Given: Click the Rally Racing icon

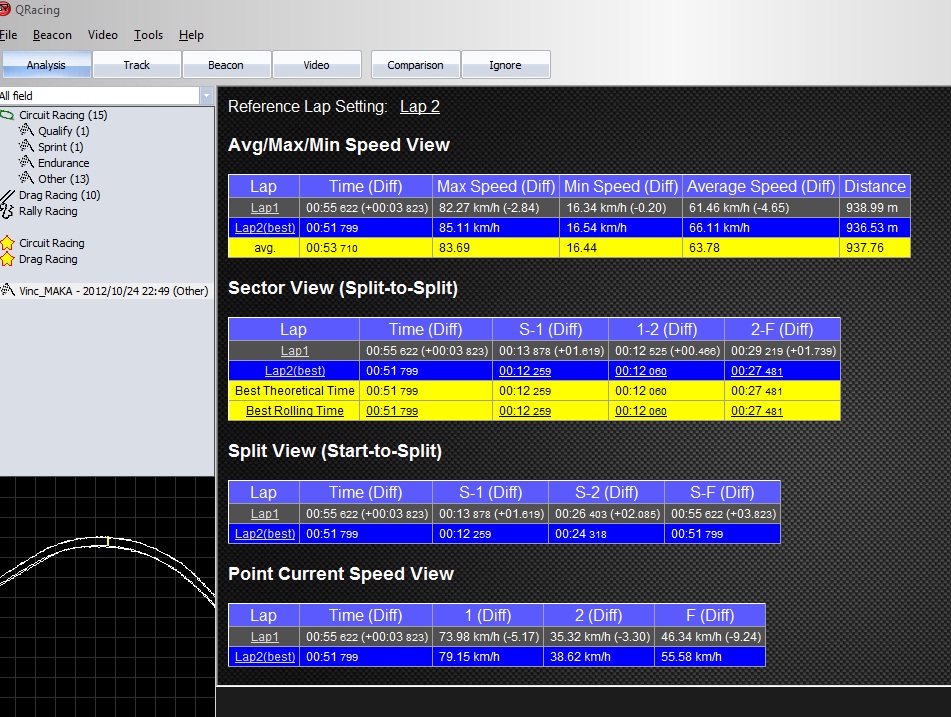Looking at the screenshot, I should point(8,211).
